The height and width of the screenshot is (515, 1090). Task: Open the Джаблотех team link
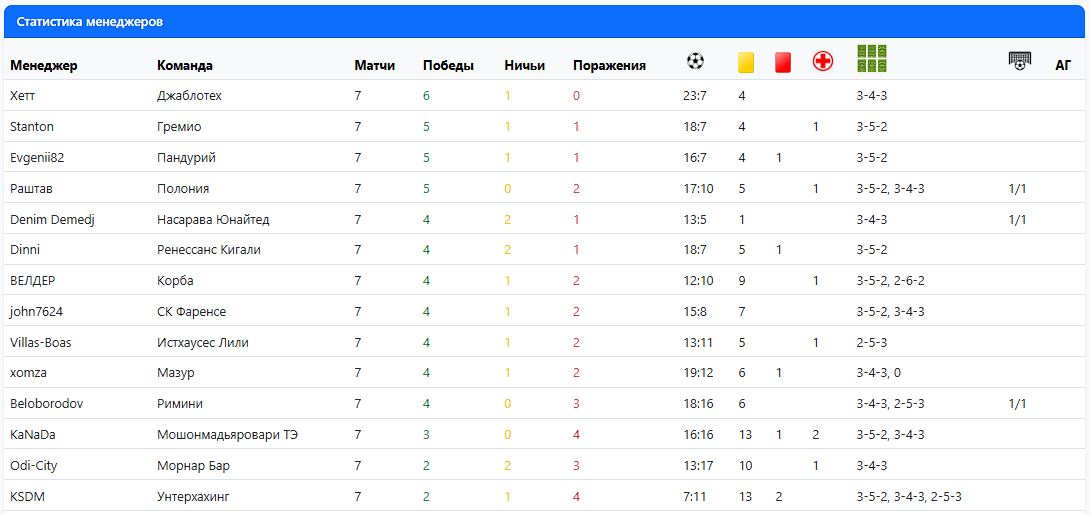coord(189,96)
